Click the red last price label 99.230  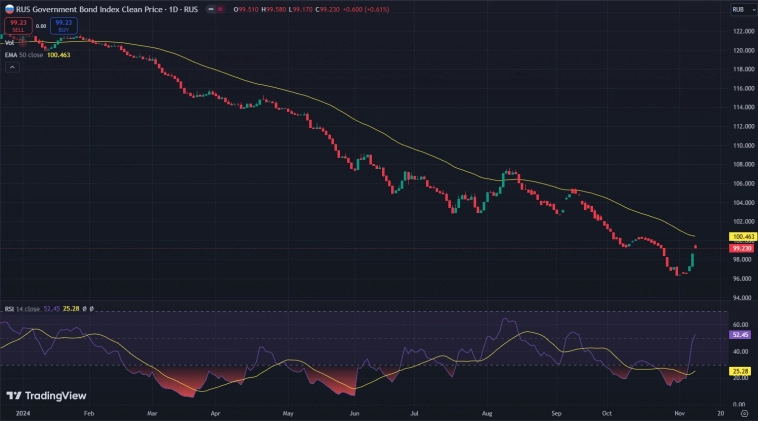[x=741, y=248]
